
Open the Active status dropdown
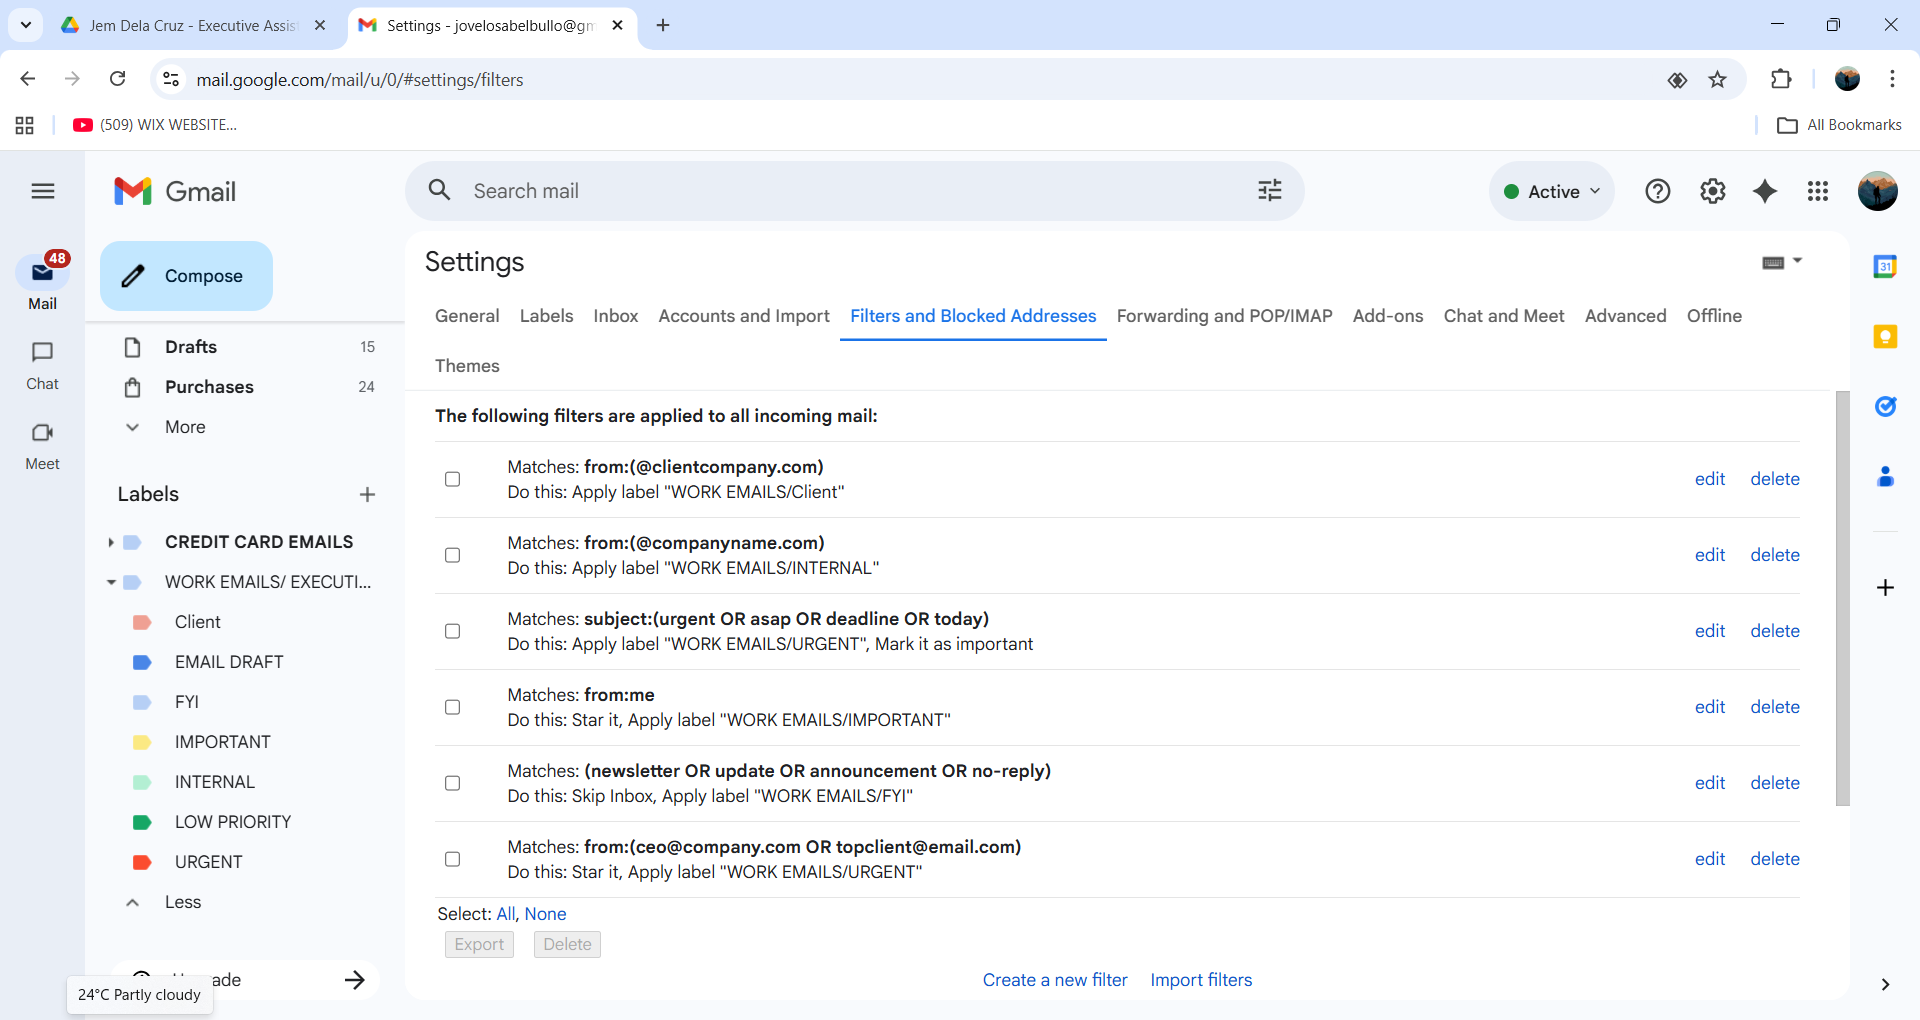pyautogui.click(x=1552, y=191)
